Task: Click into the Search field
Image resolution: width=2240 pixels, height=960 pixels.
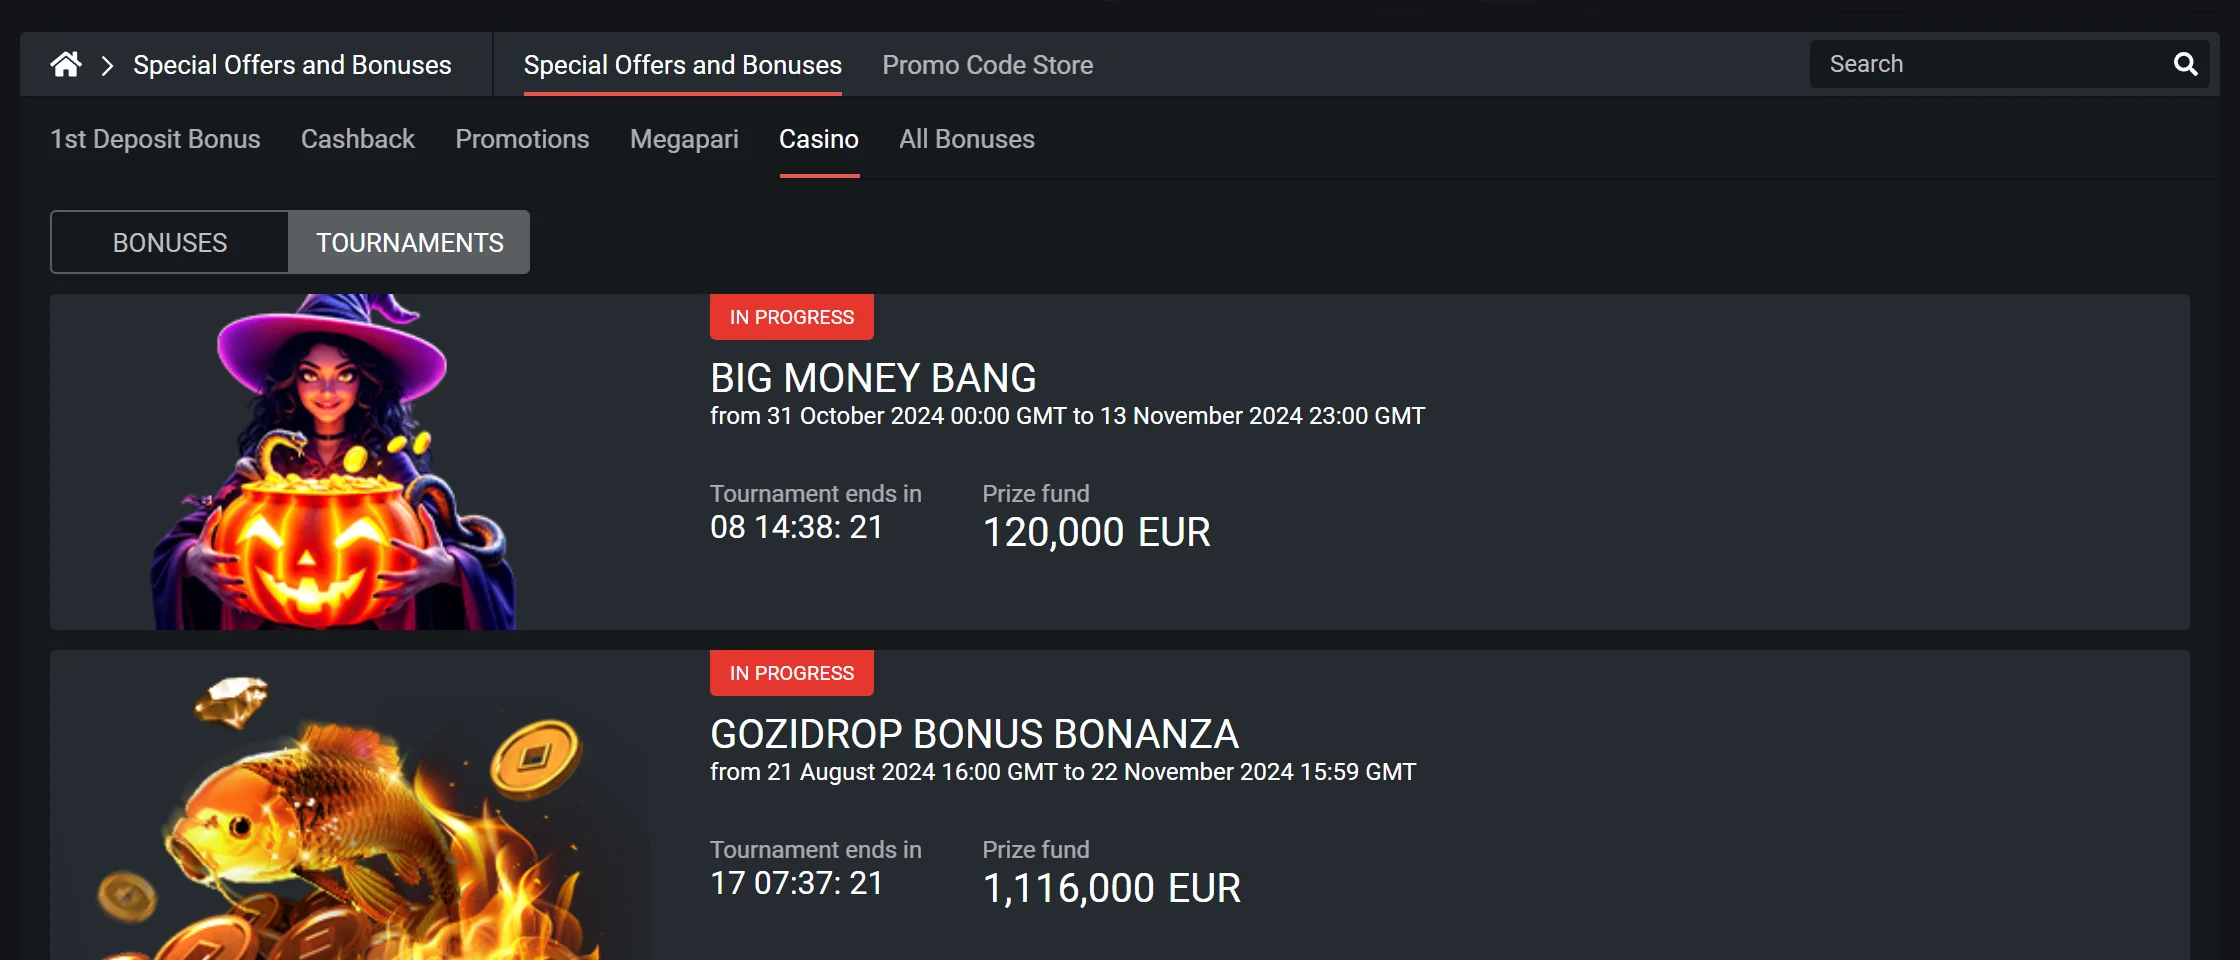Action: click(1990, 65)
